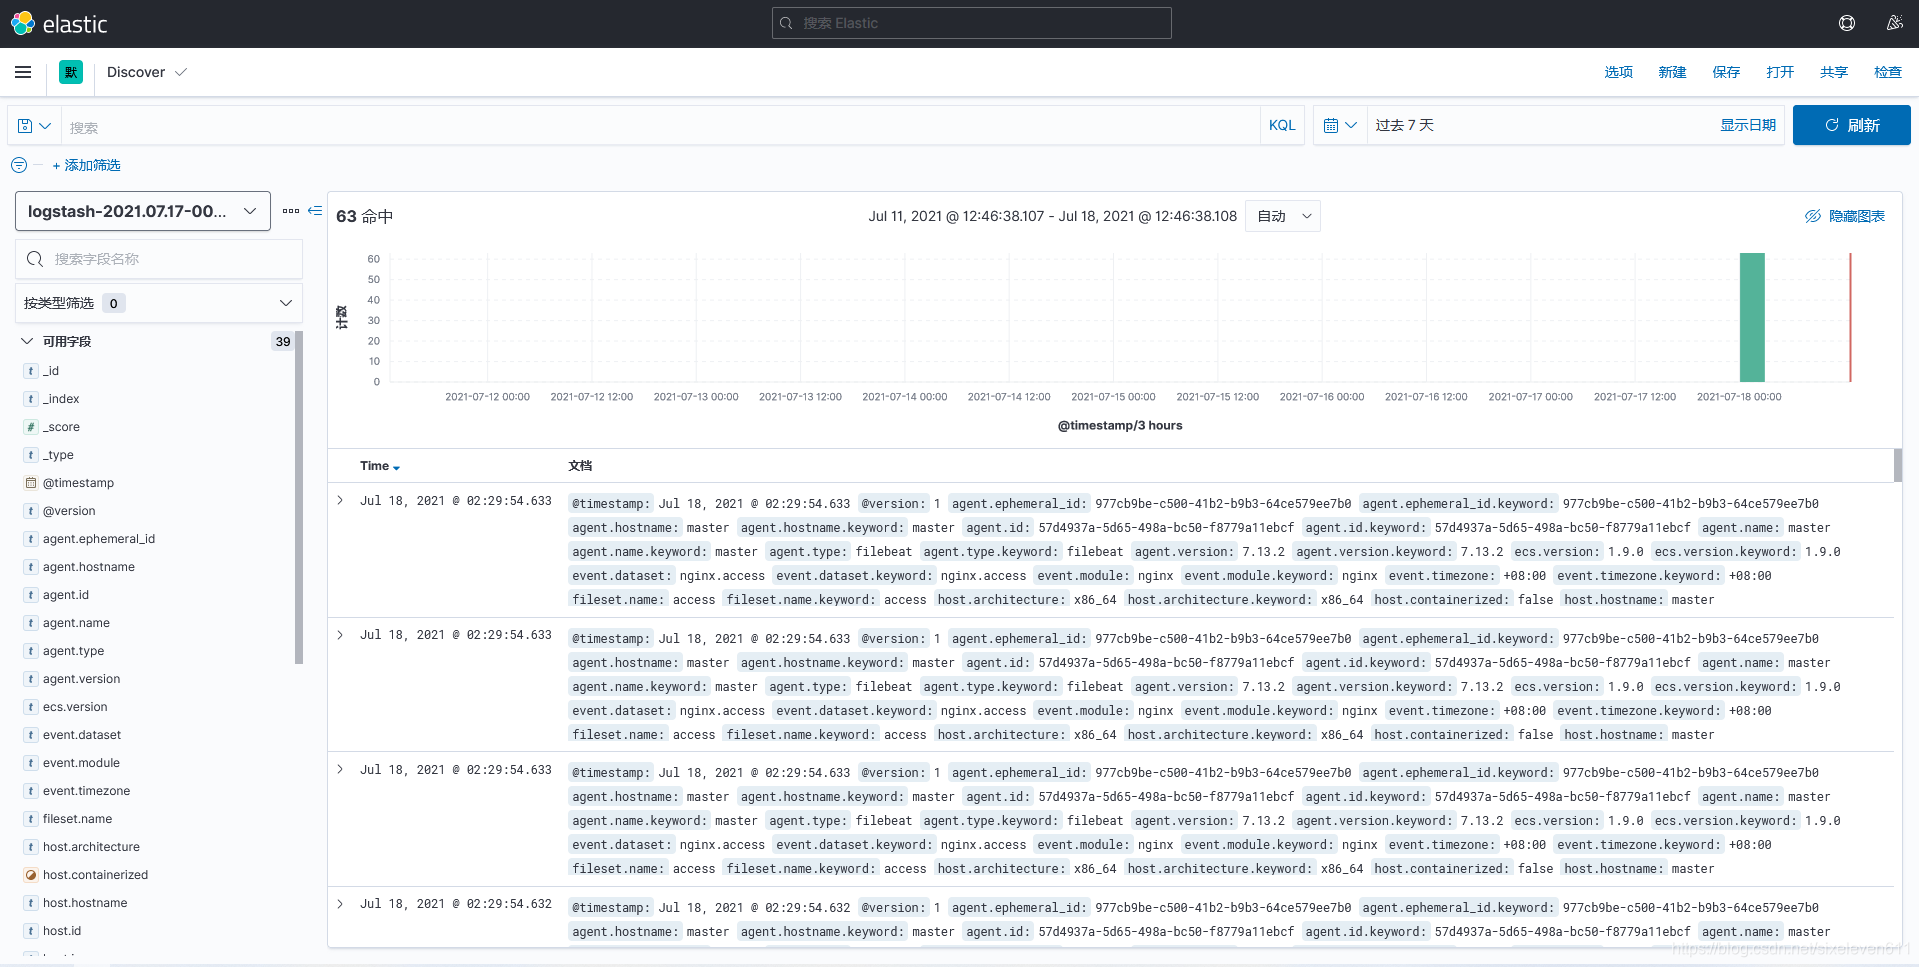The width and height of the screenshot is (1919, 967).
Task: Click the 显示日期 link
Action: point(1748,125)
